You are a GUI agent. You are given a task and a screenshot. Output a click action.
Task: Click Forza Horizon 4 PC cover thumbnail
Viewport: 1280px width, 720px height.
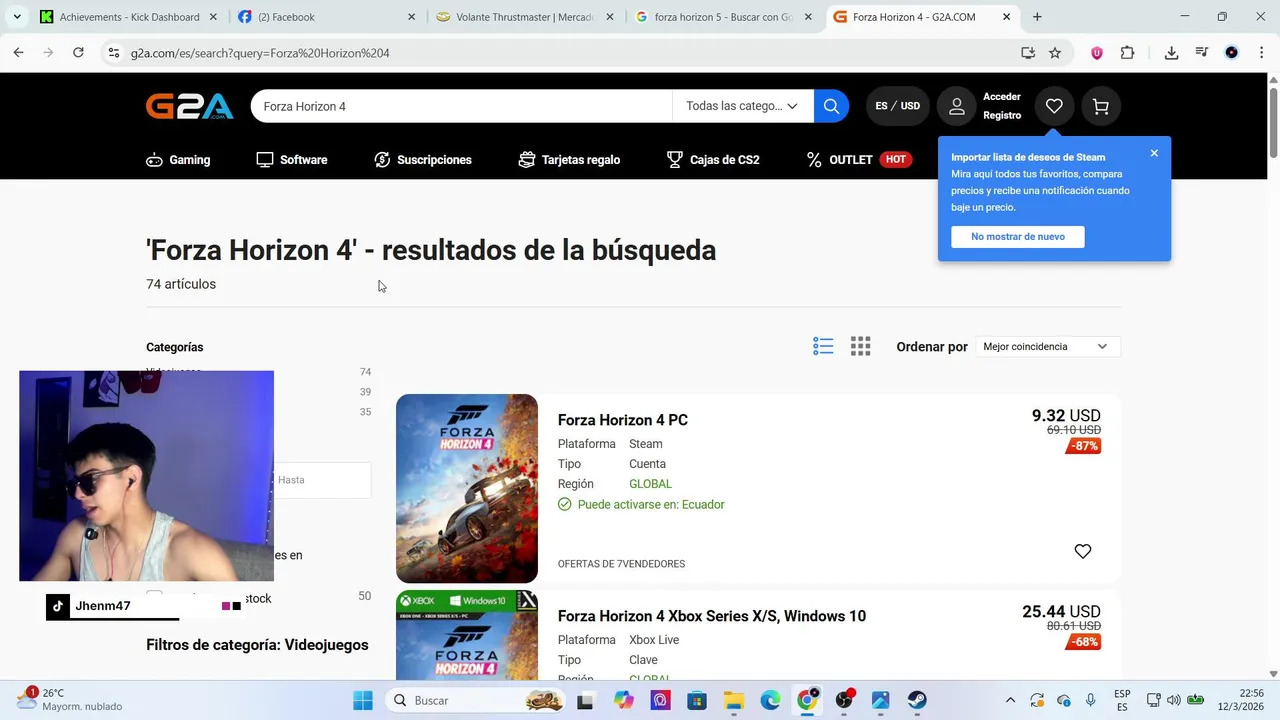click(x=467, y=488)
